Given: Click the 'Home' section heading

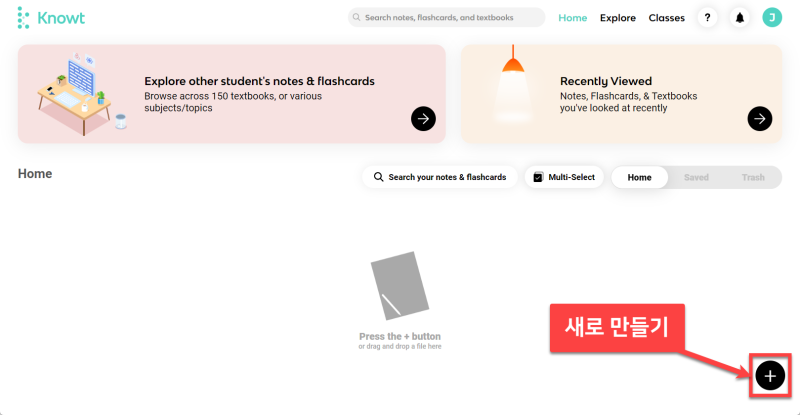Looking at the screenshot, I should tap(35, 174).
